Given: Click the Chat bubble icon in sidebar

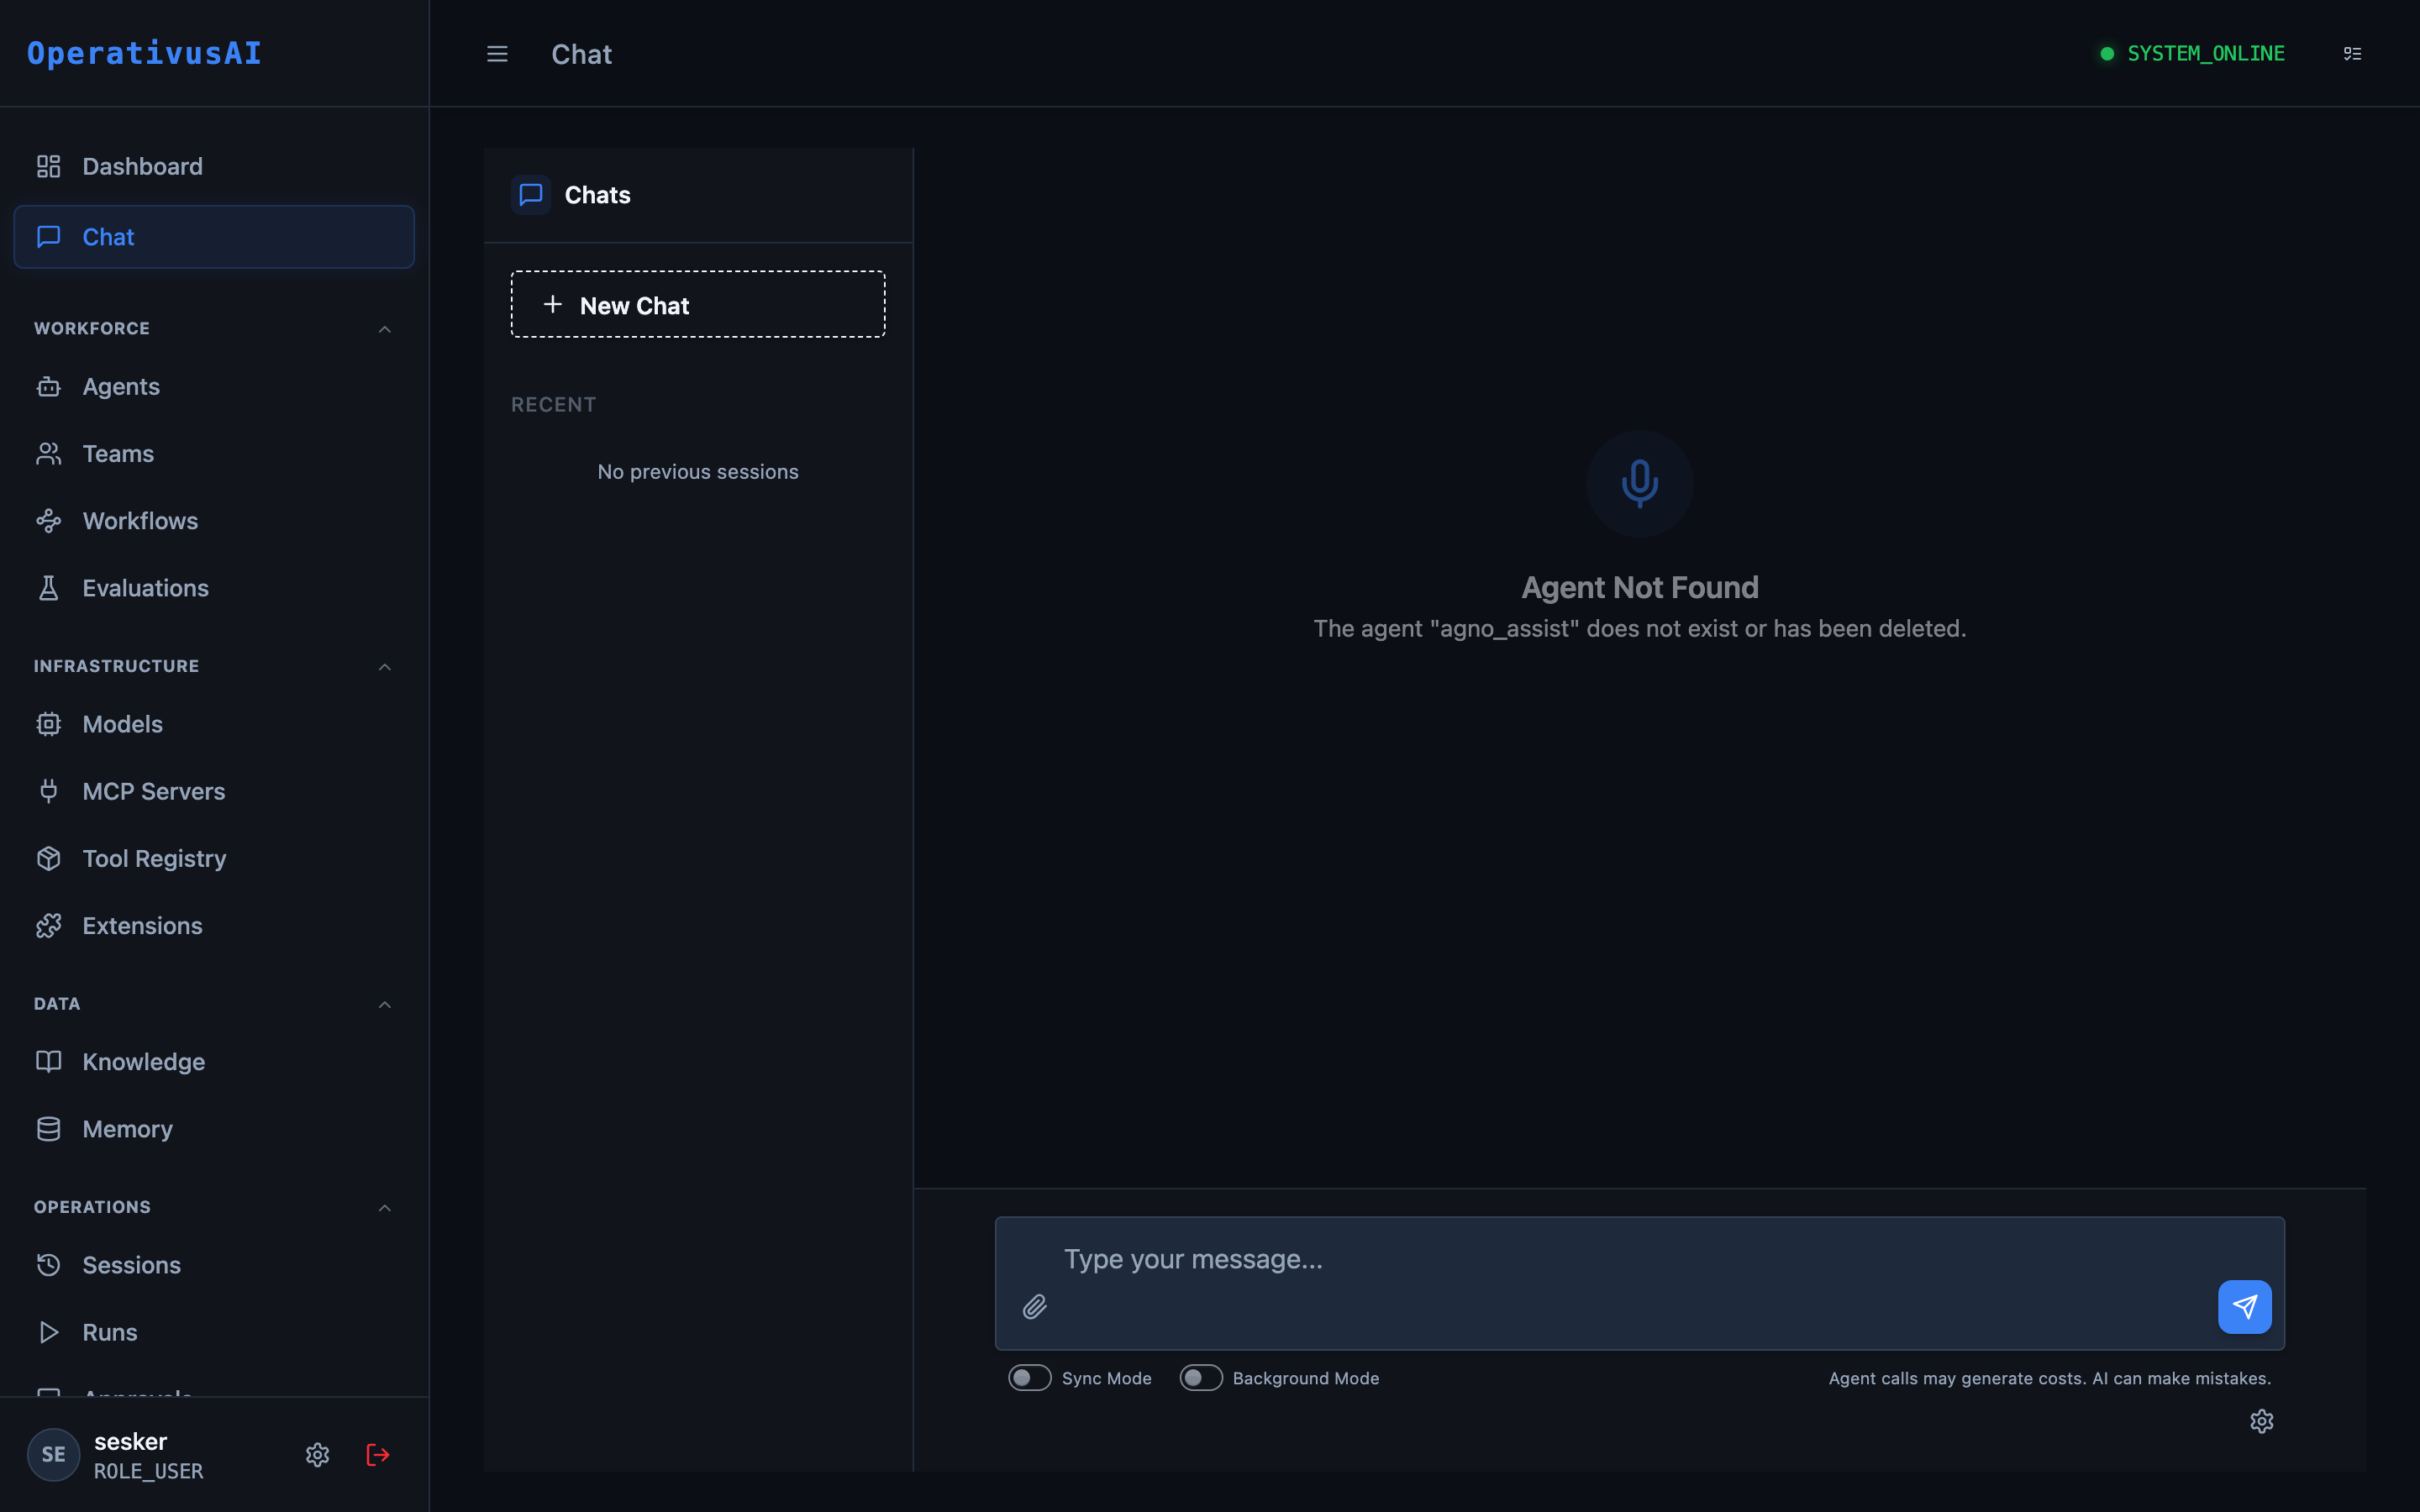Looking at the screenshot, I should pyautogui.click(x=48, y=237).
